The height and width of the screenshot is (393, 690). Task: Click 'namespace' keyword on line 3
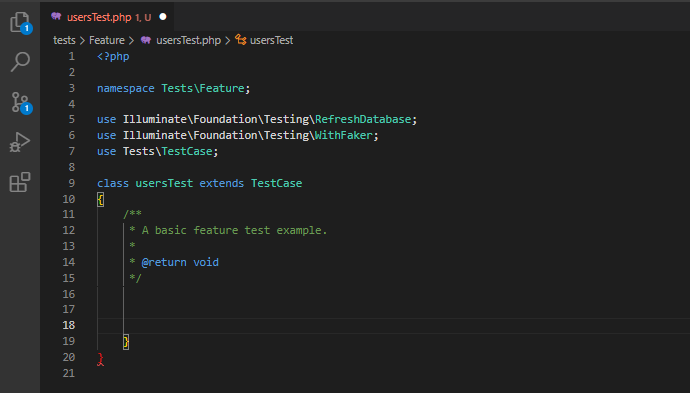(x=126, y=88)
